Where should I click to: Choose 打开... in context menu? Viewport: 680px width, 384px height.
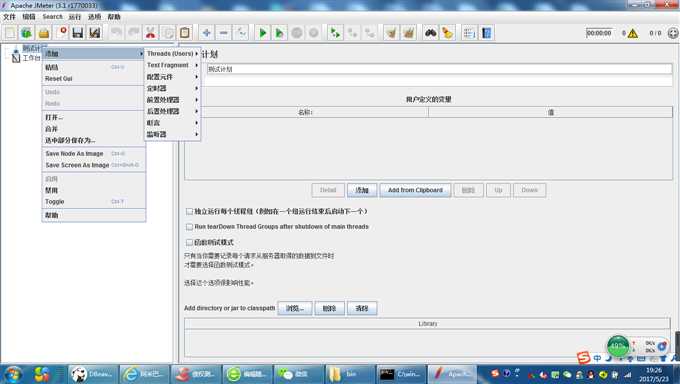(x=94, y=118)
